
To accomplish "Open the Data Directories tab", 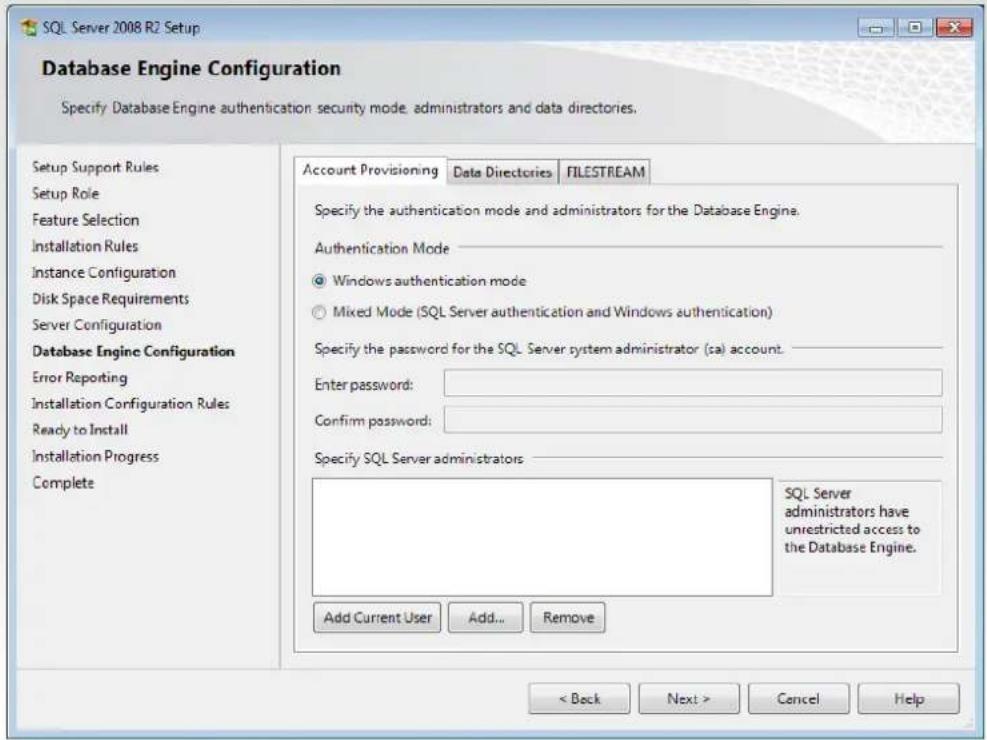I will point(502,172).
